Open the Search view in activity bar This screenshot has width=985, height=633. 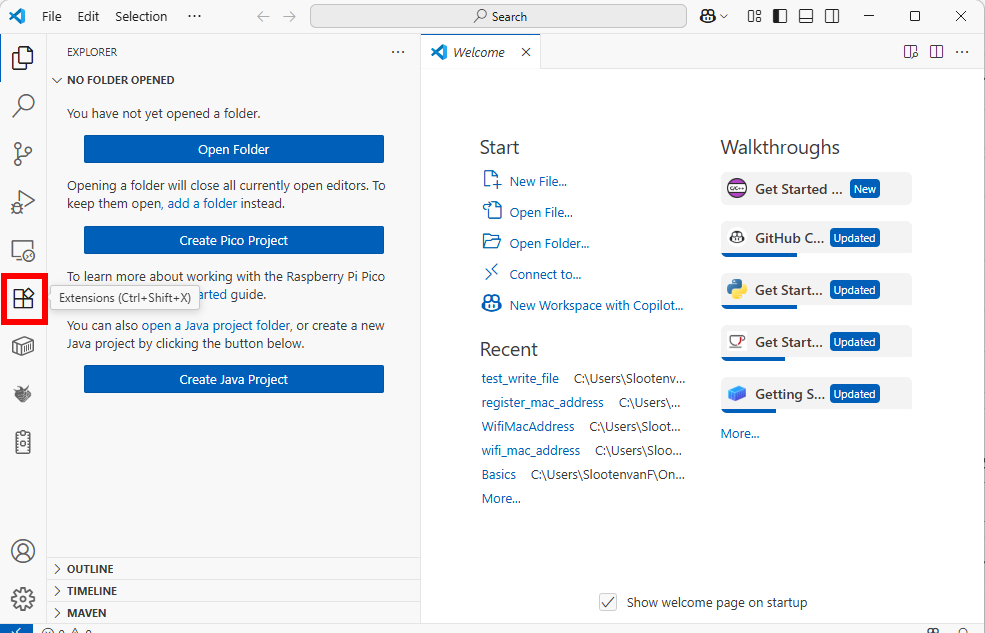coord(23,106)
